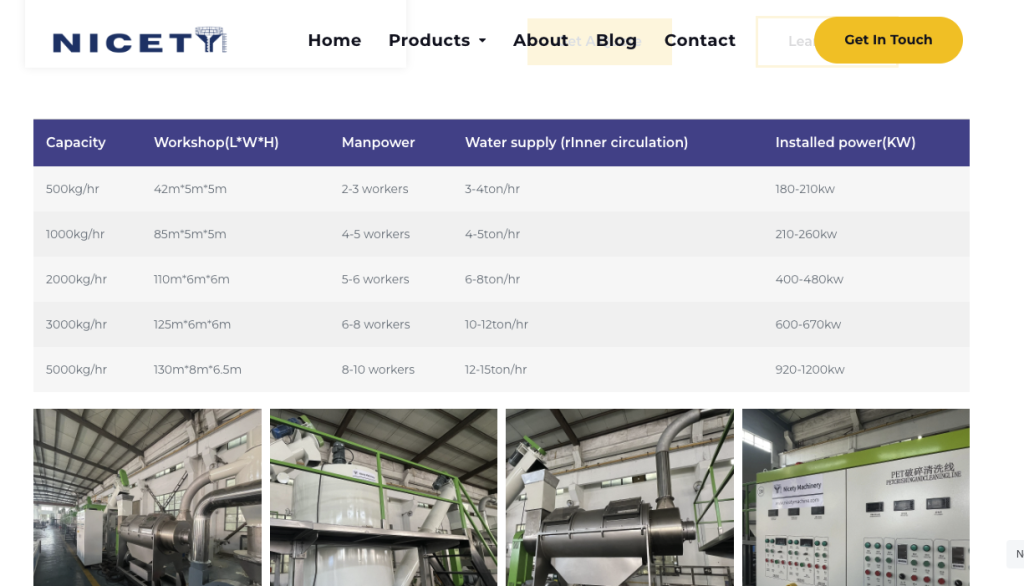This screenshot has height=586, width=1024.
Task: Select the Manpower column header
Action: tap(378, 142)
